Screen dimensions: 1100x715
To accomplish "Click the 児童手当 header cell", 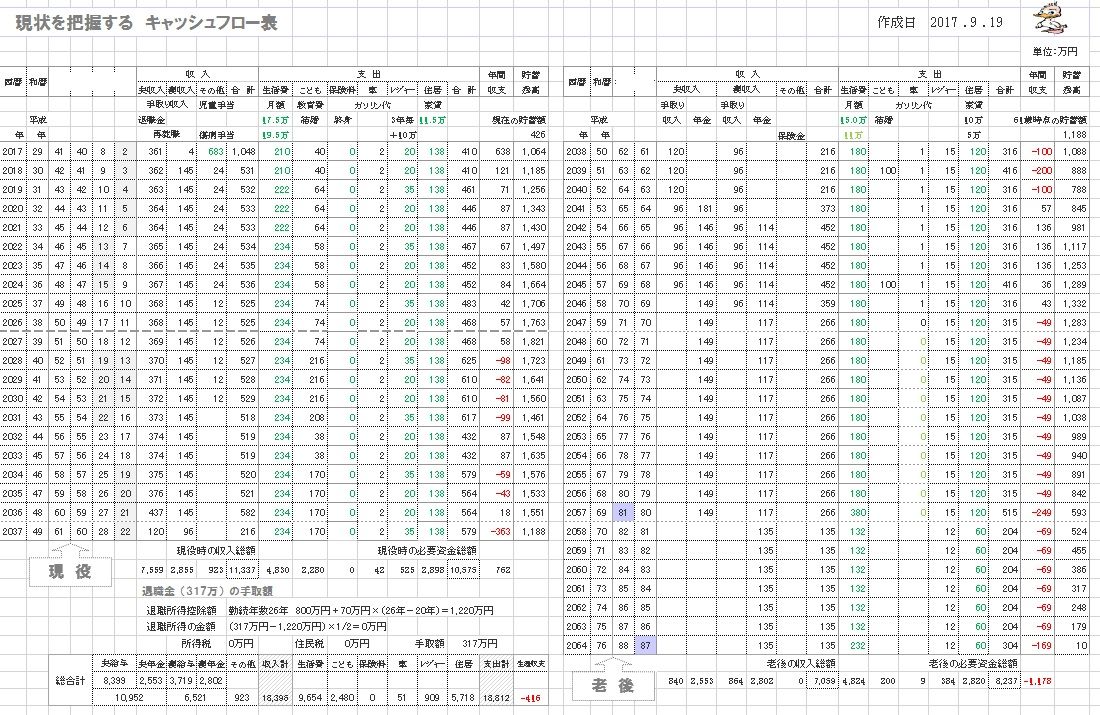I will click(216, 105).
